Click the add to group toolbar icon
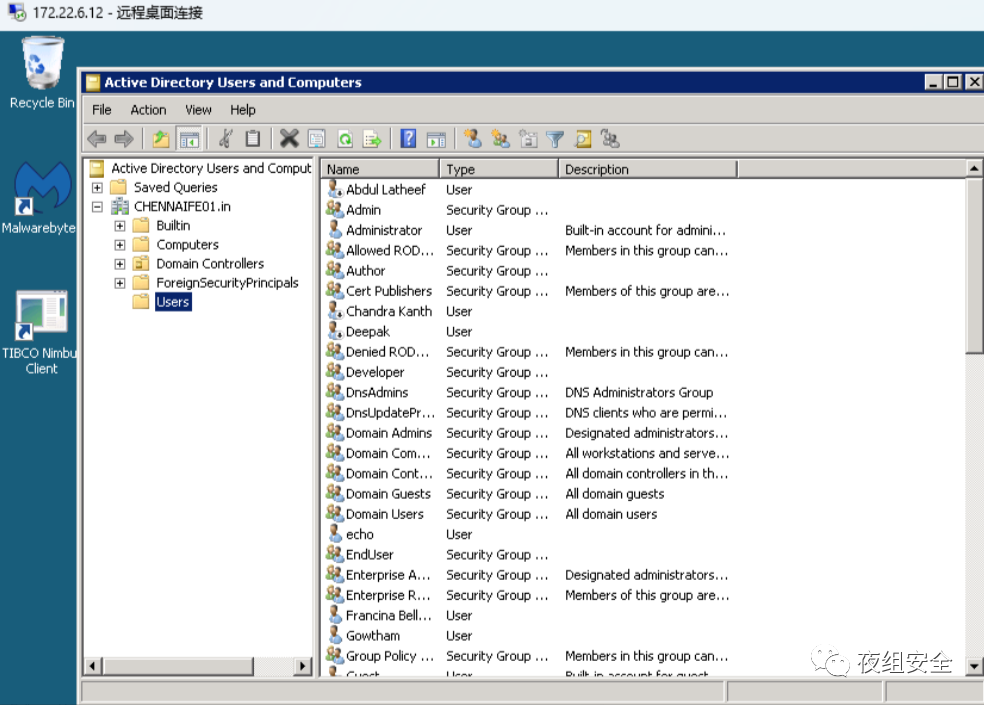Screen dimensions: 984x705 click(x=610, y=139)
